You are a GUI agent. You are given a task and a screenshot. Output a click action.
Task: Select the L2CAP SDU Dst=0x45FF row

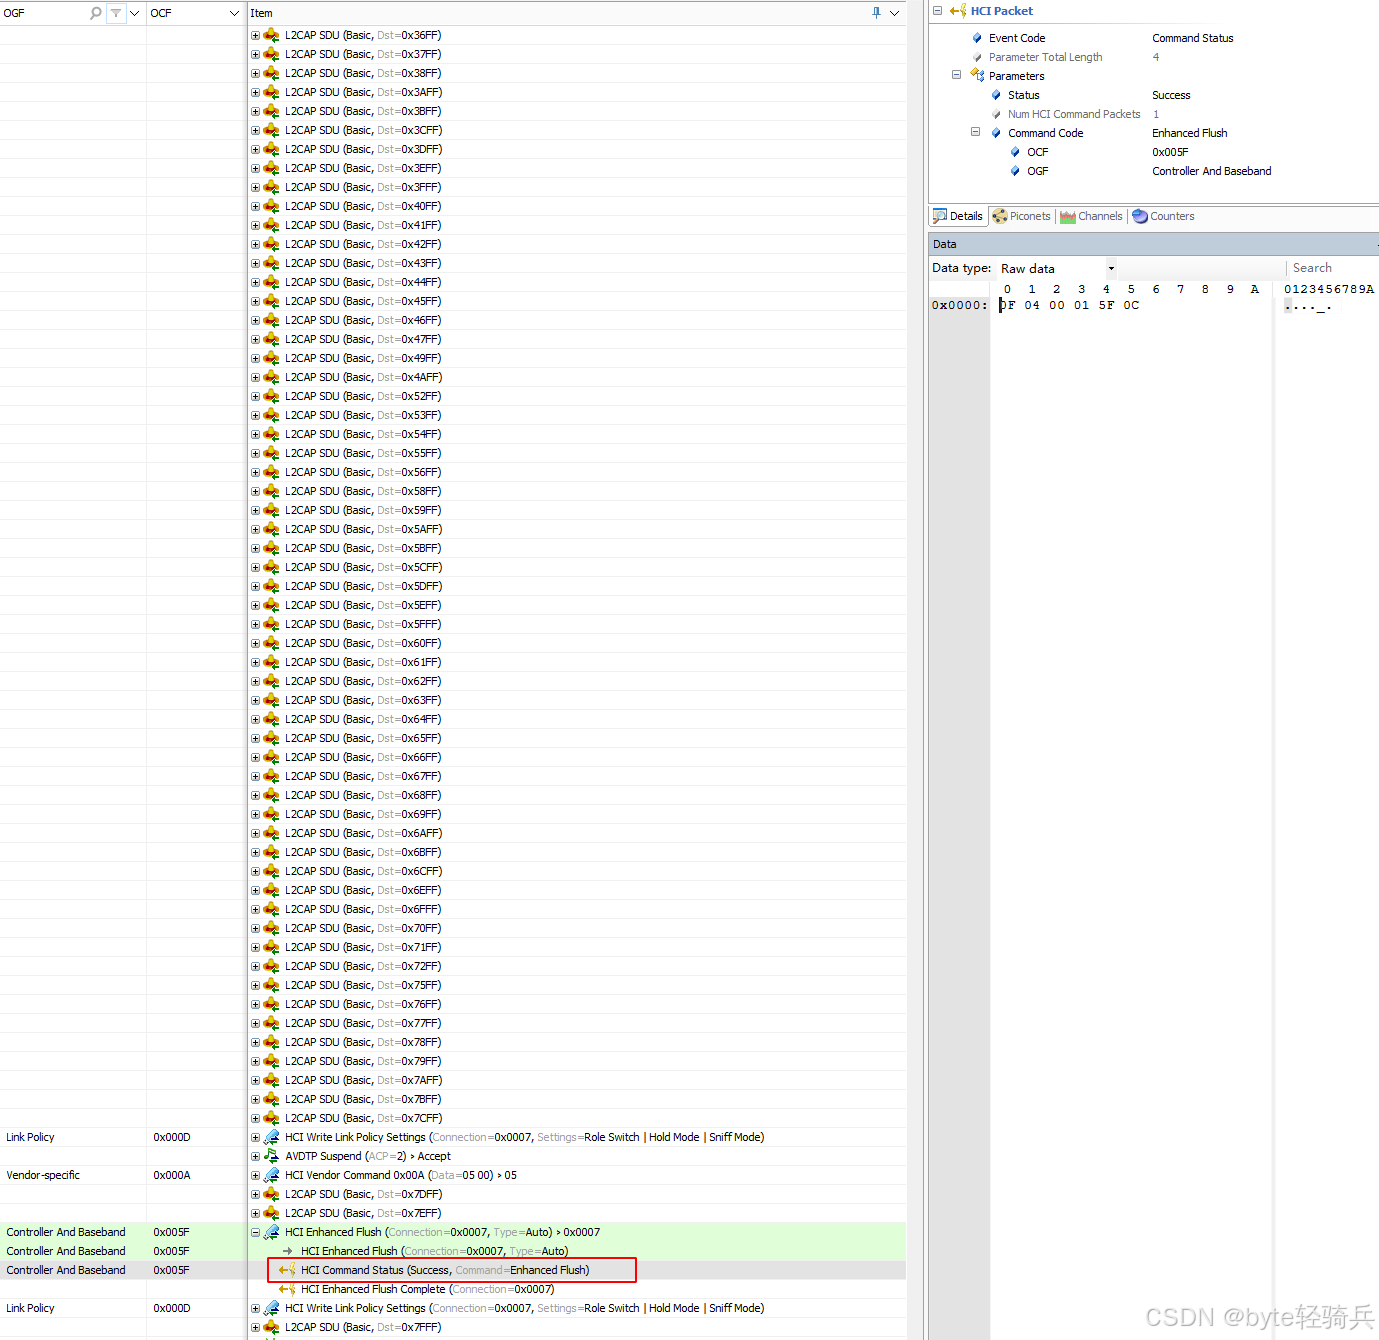coord(453,301)
